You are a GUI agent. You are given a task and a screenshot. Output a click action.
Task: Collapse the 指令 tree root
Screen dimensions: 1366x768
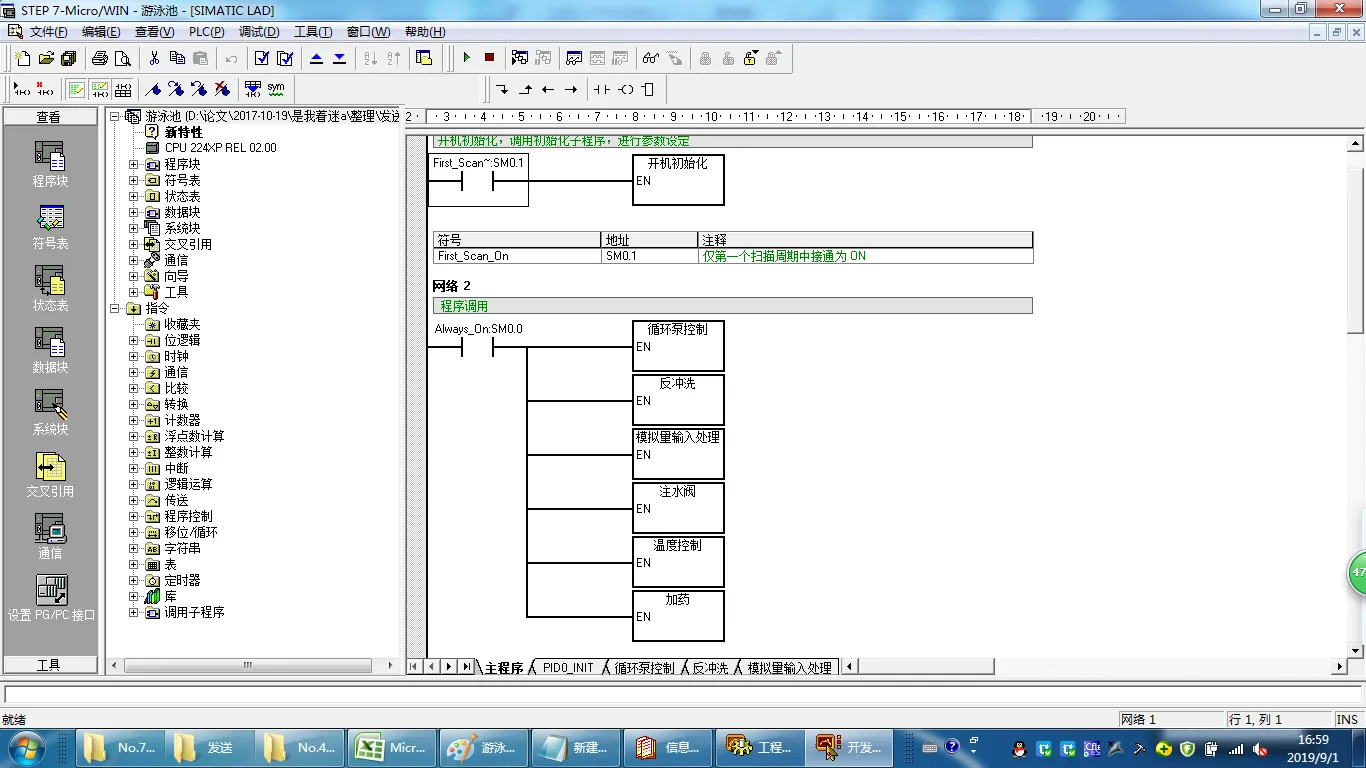tap(115, 308)
